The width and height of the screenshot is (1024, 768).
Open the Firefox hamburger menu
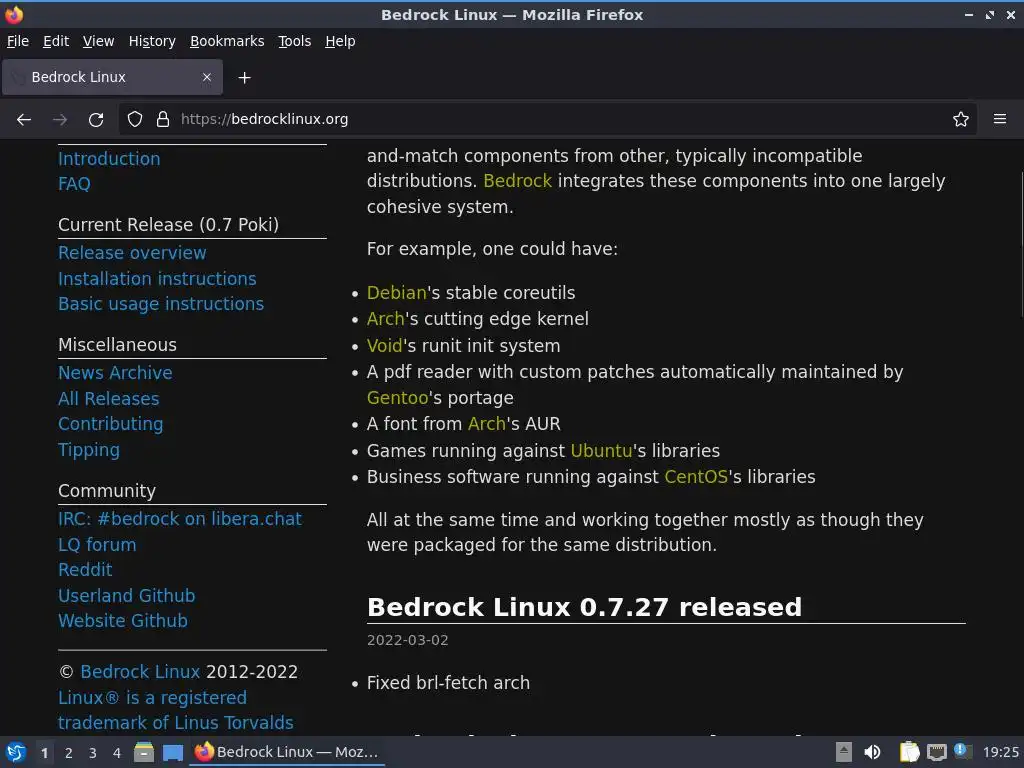coord(1000,119)
